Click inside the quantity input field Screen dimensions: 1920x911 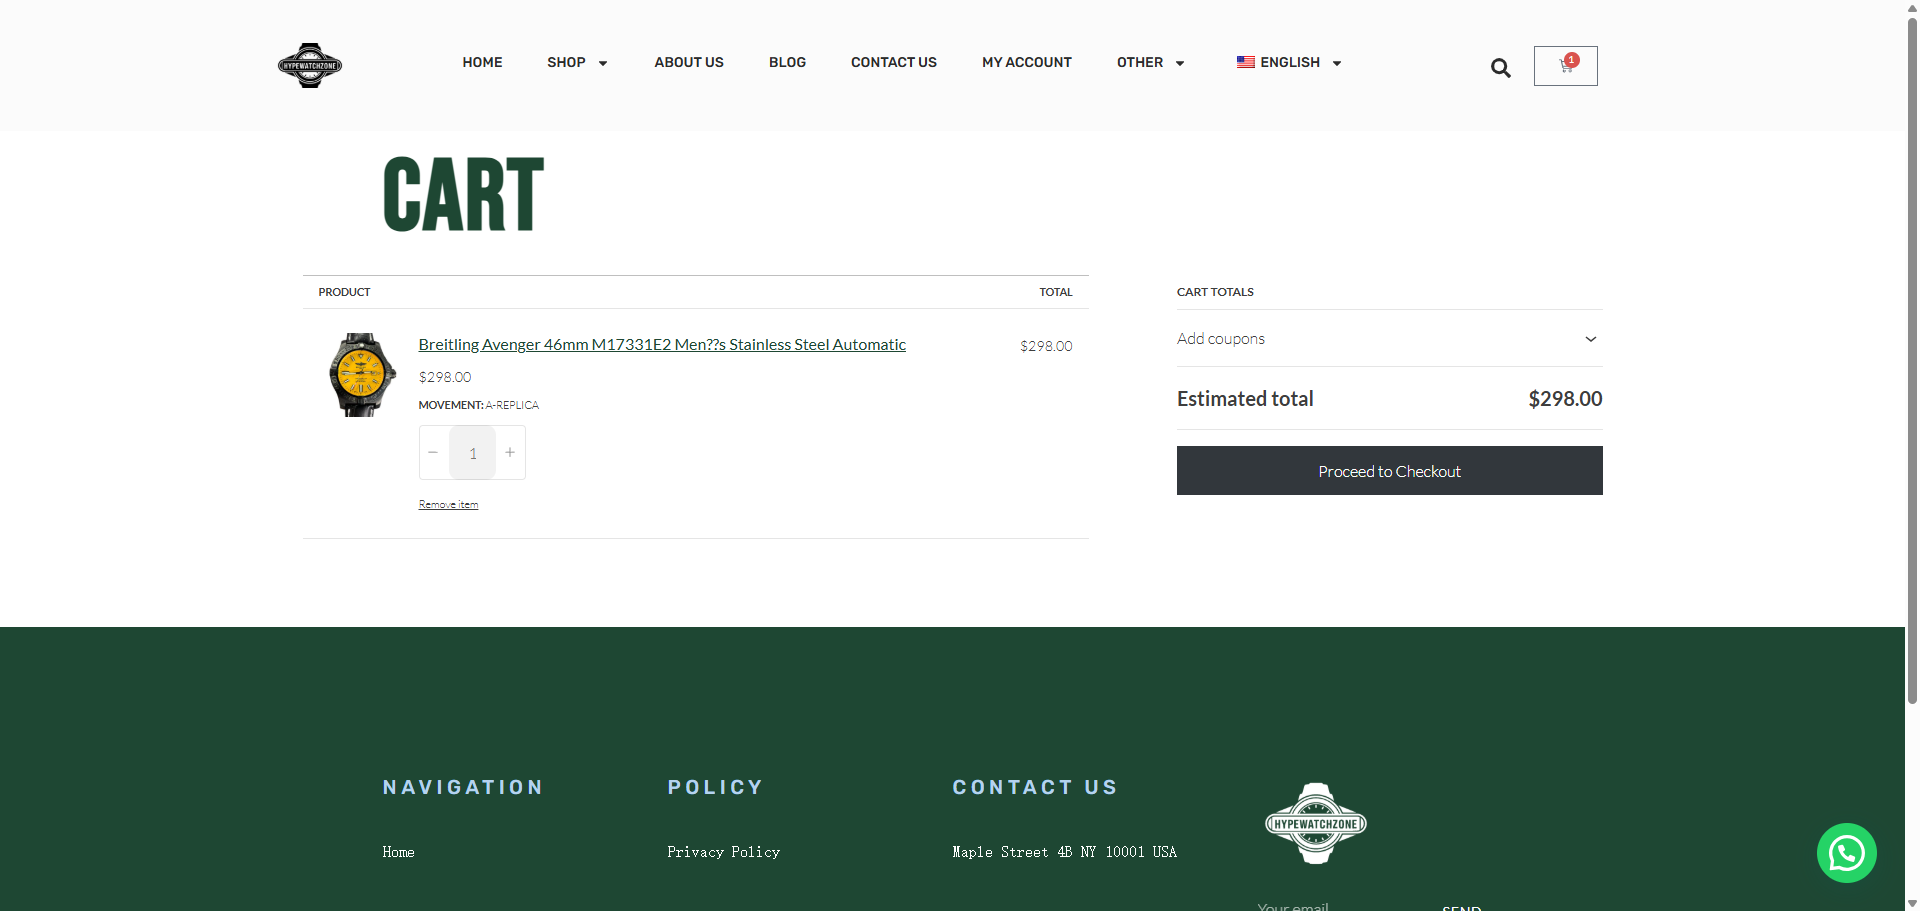click(472, 452)
